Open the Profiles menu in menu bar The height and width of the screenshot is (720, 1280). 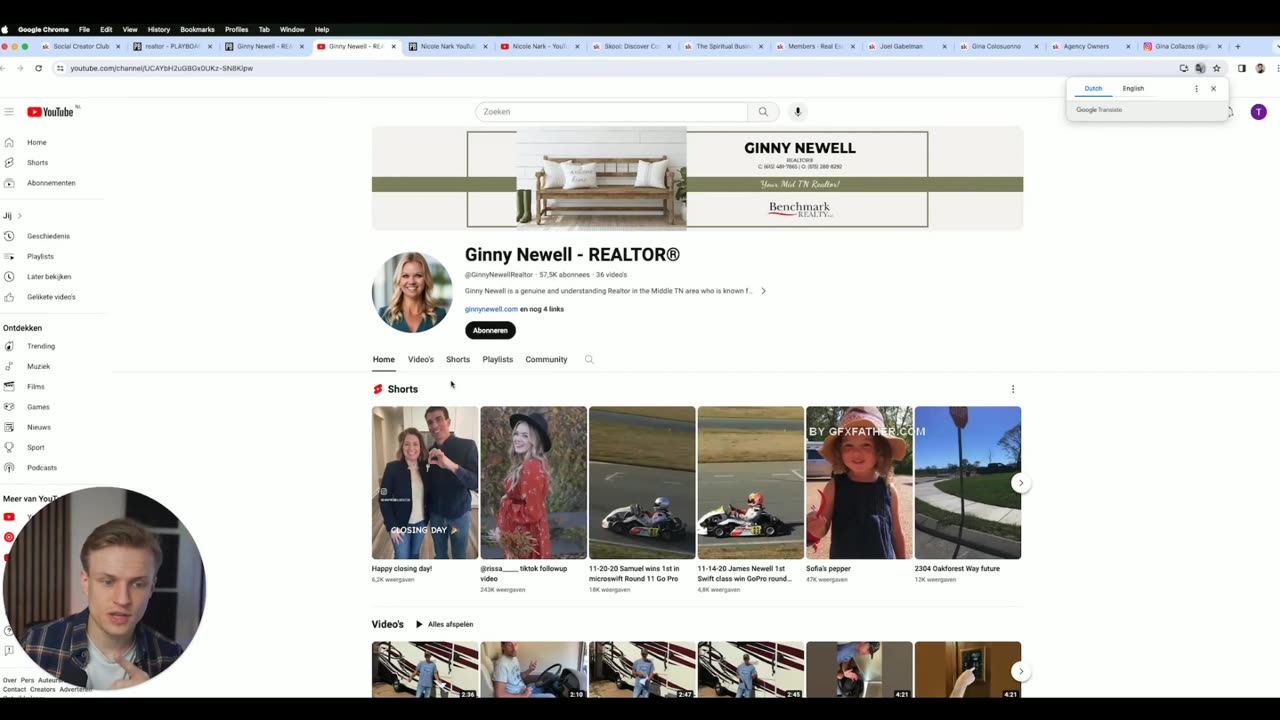[236, 29]
